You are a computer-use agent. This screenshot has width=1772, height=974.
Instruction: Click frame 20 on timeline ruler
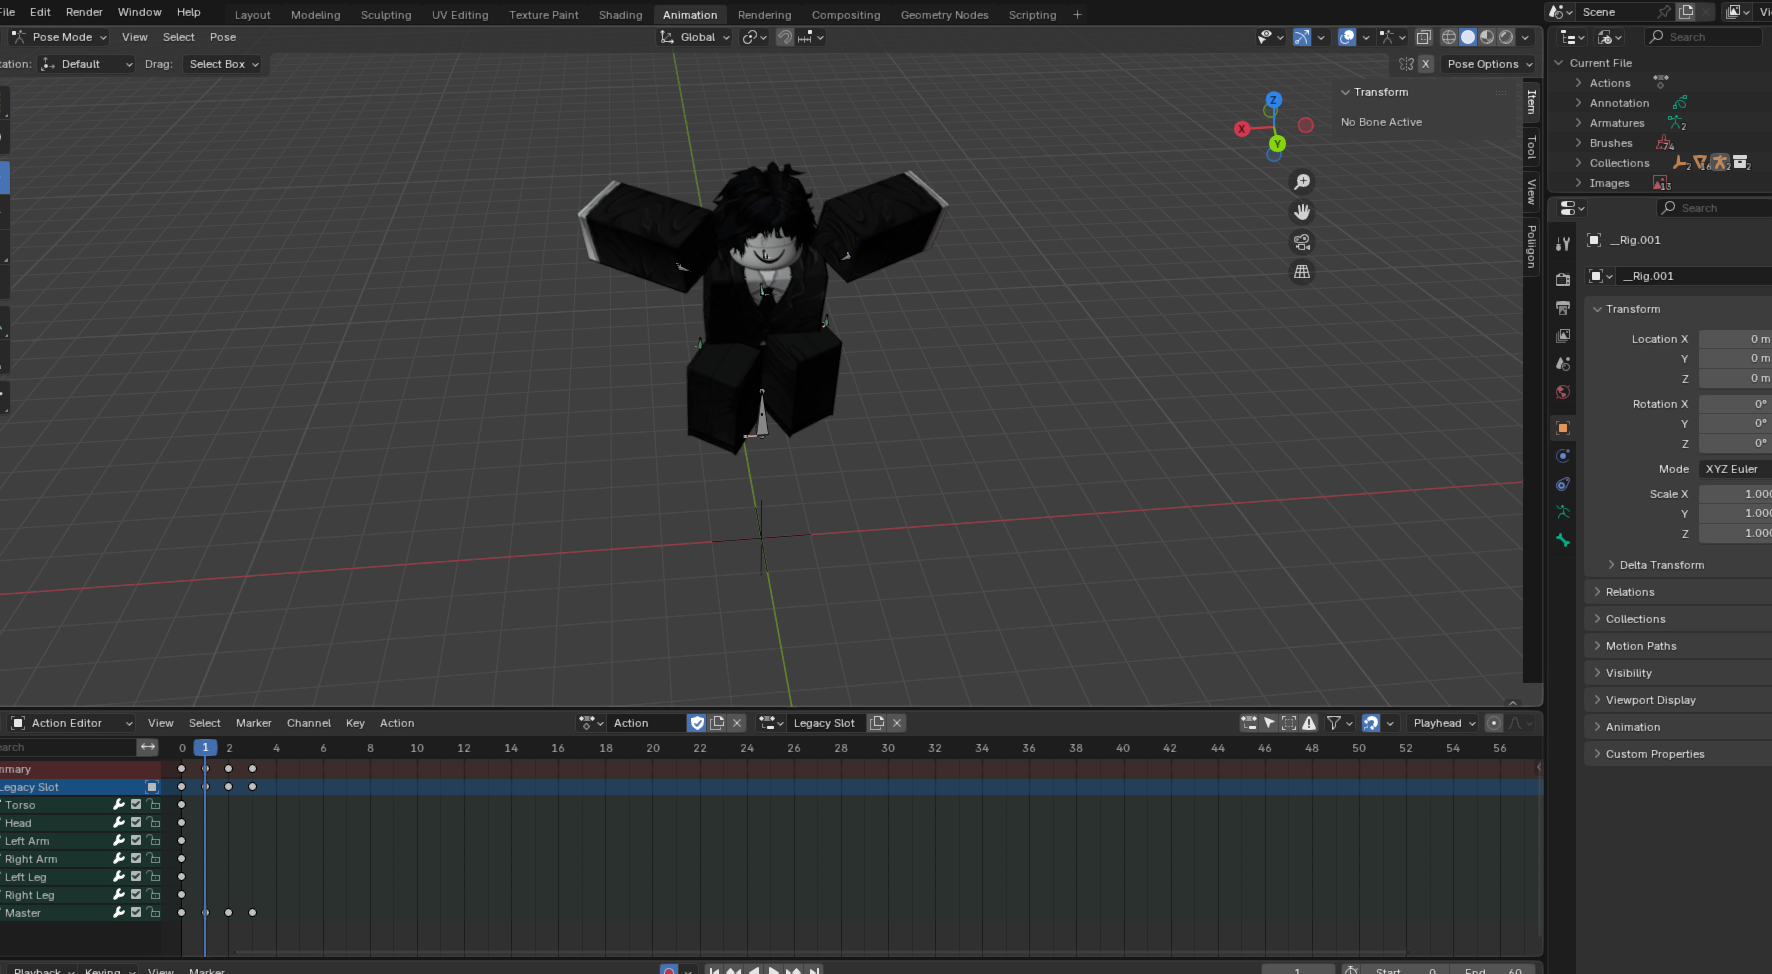coord(653,748)
